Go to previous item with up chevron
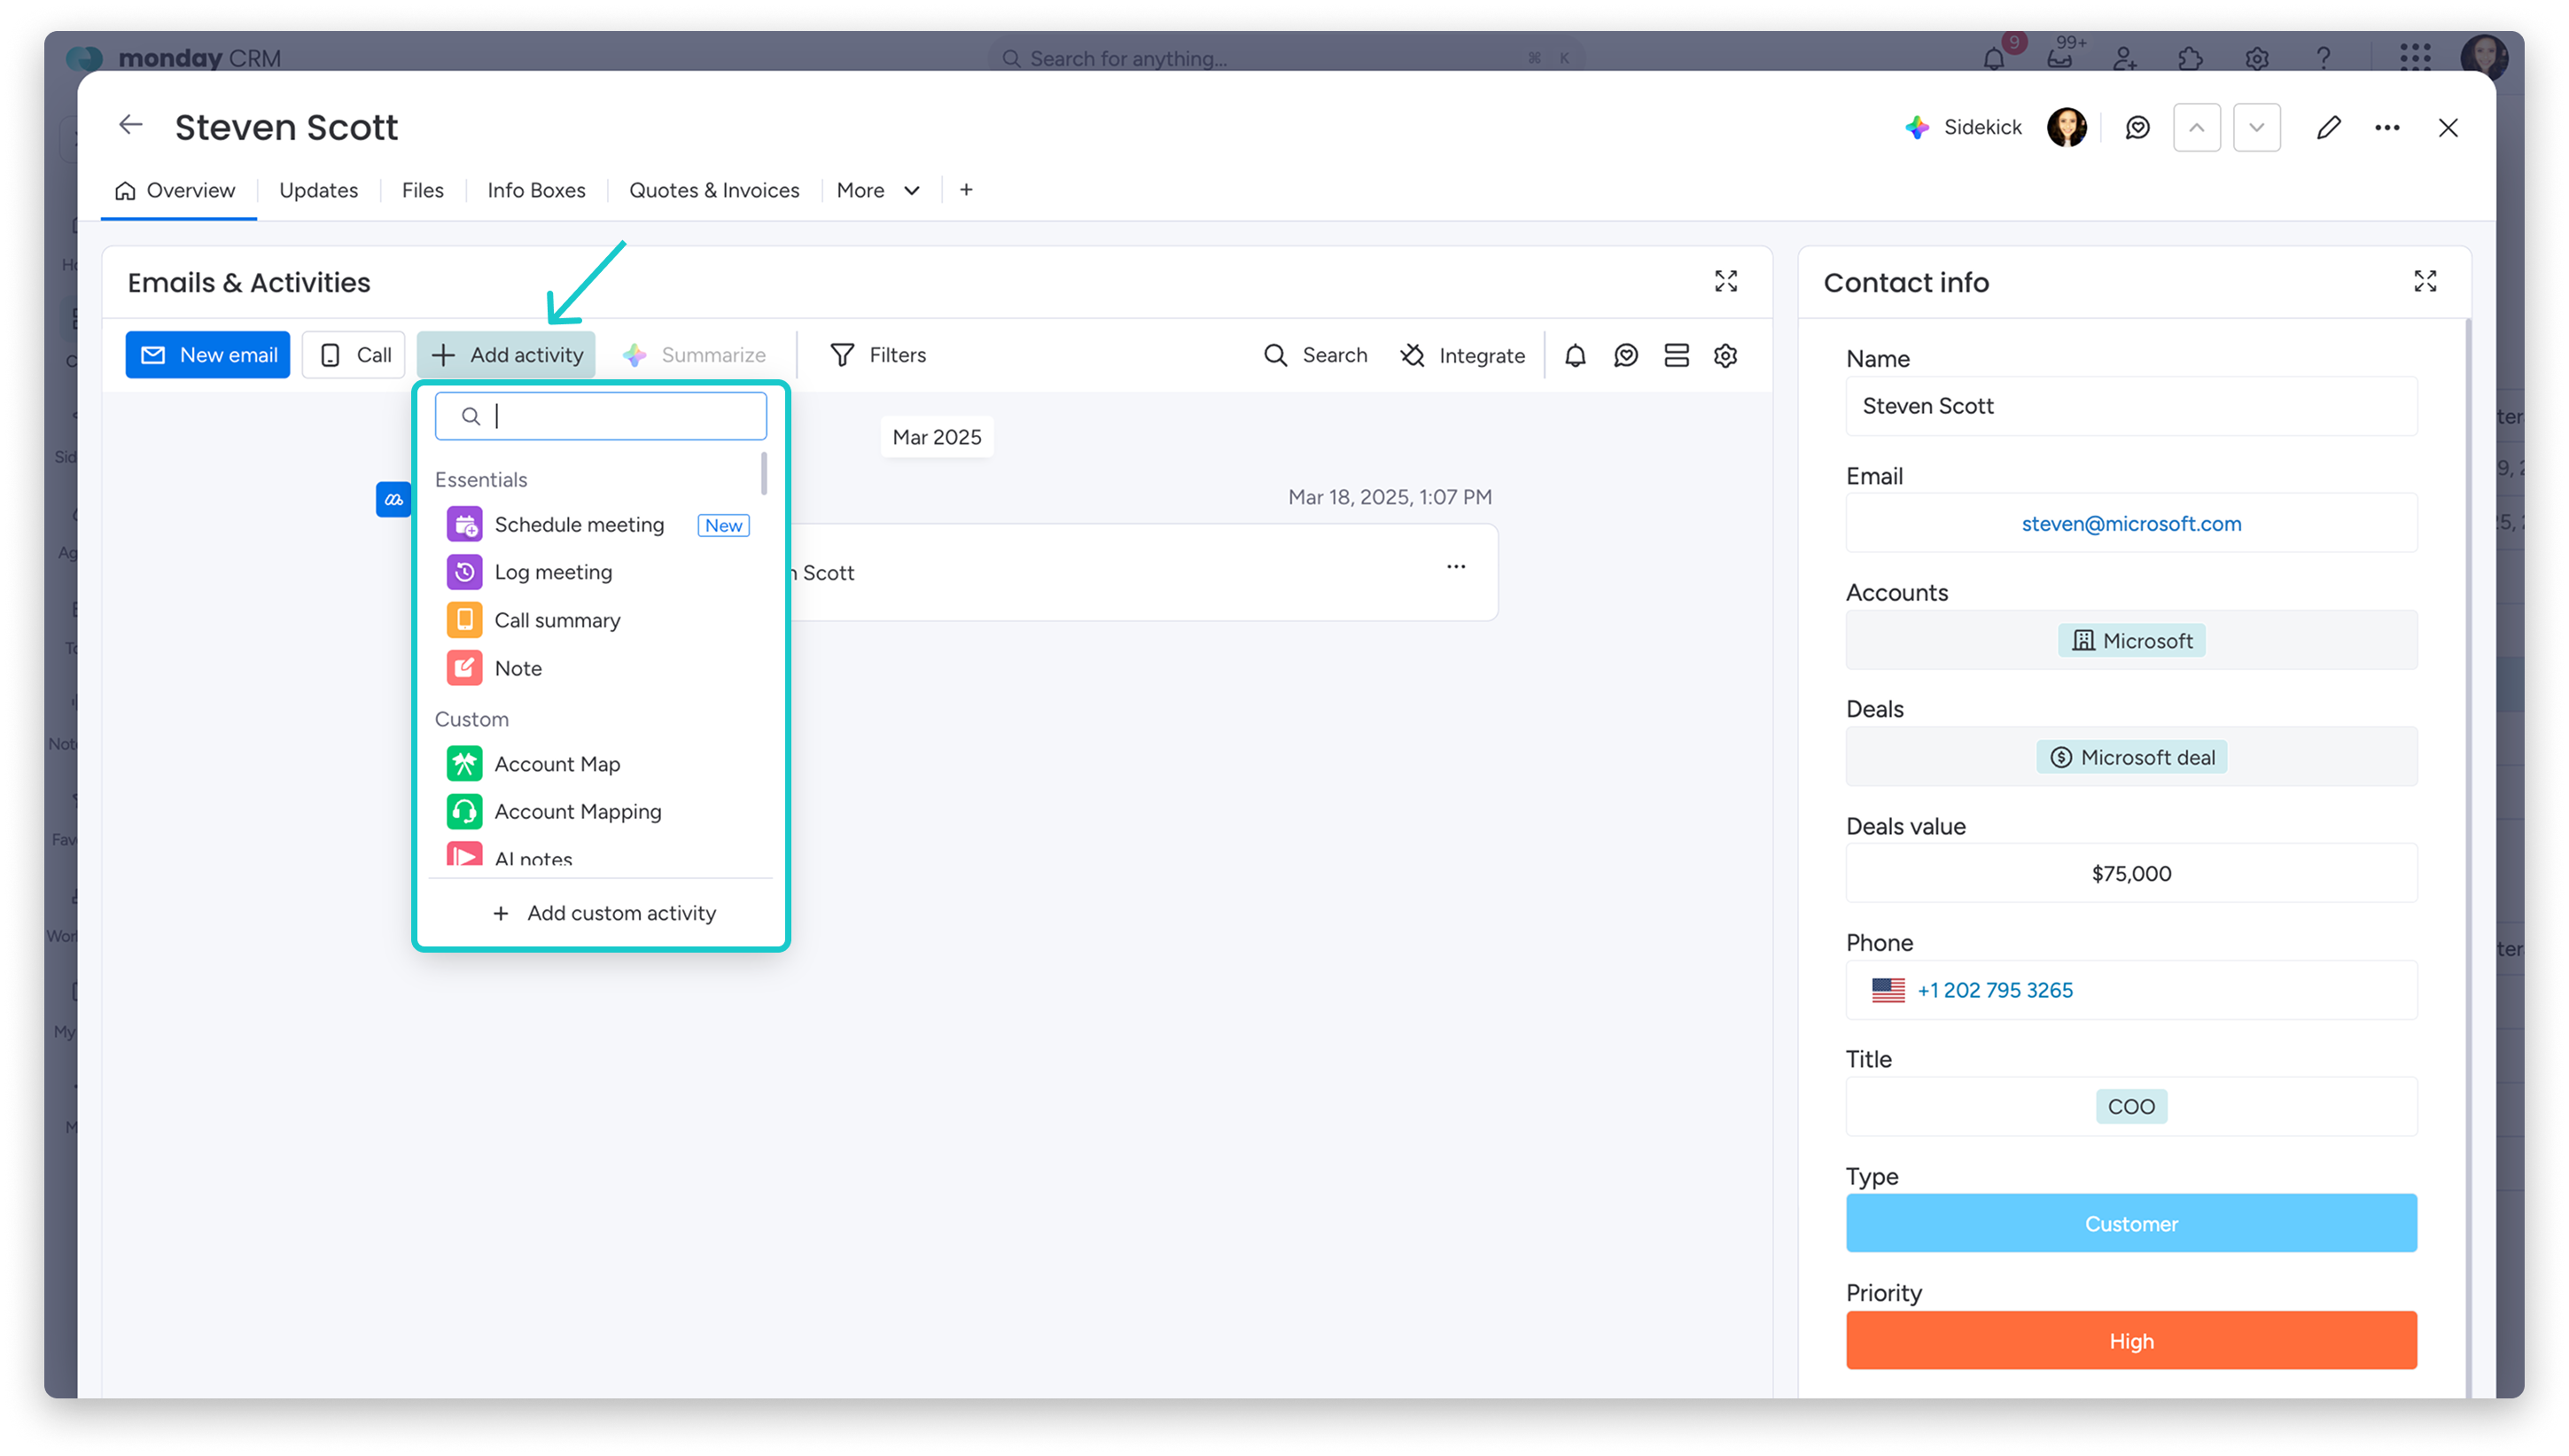The width and height of the screenshot is (2569, 1456). pos(2197,127)
